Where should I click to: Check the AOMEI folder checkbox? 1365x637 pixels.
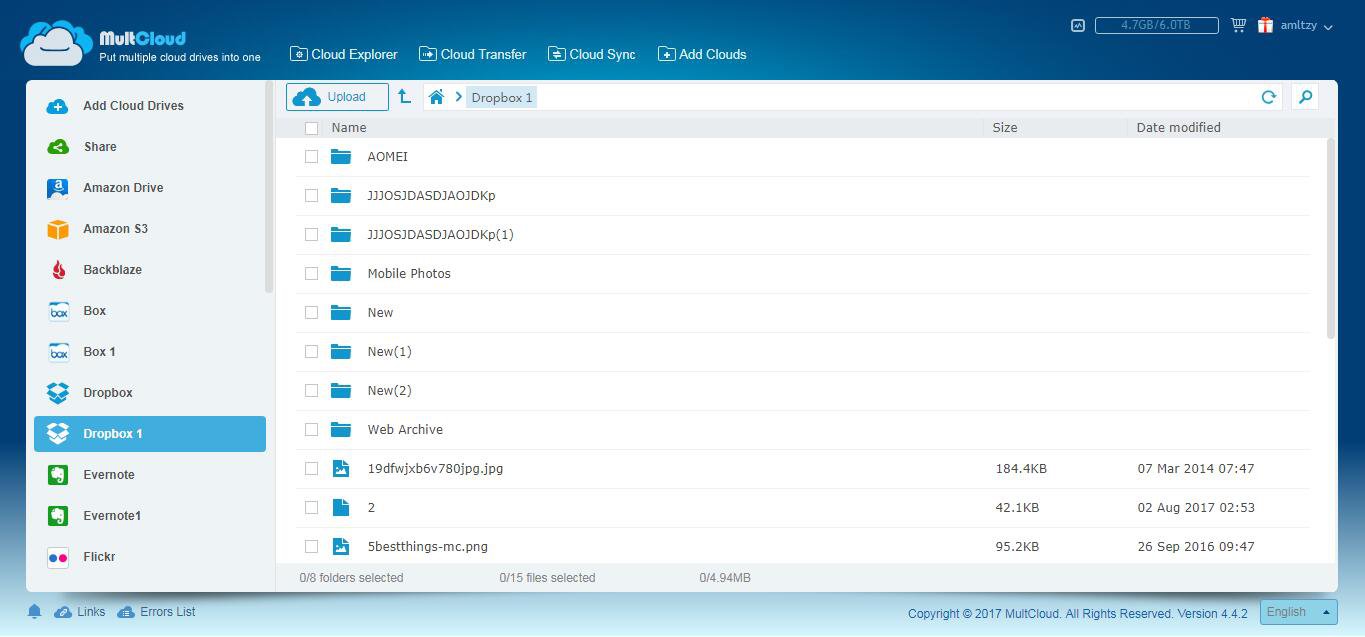[x=311, y=157]
